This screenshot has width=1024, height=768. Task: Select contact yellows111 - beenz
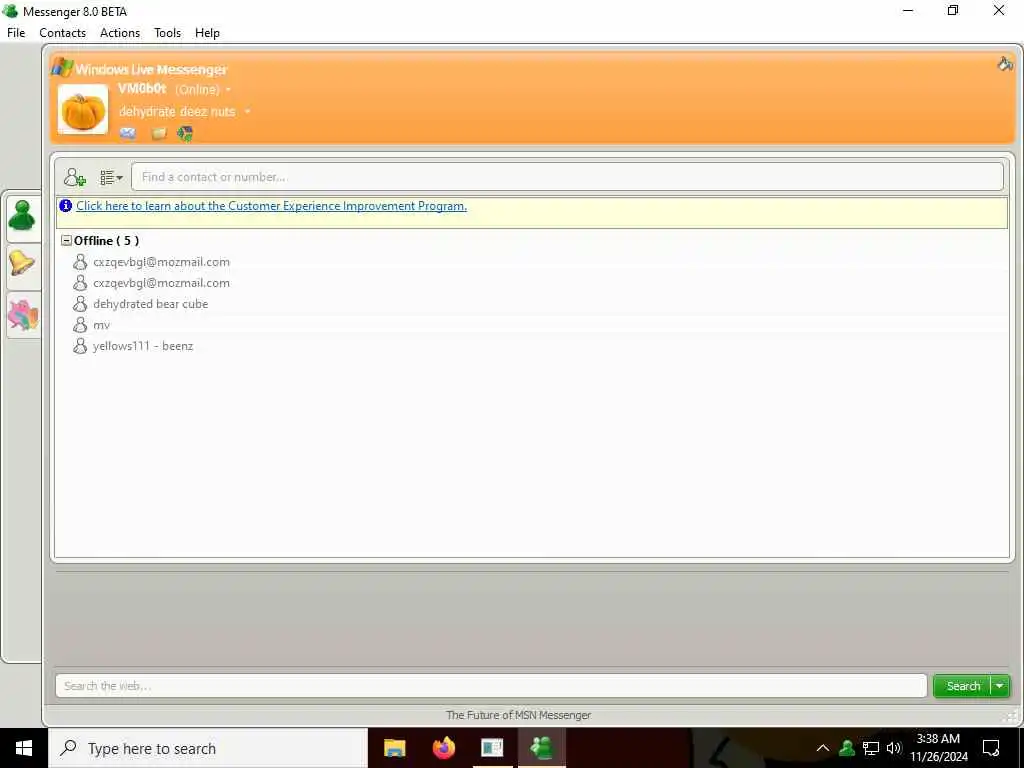[143, 346]
